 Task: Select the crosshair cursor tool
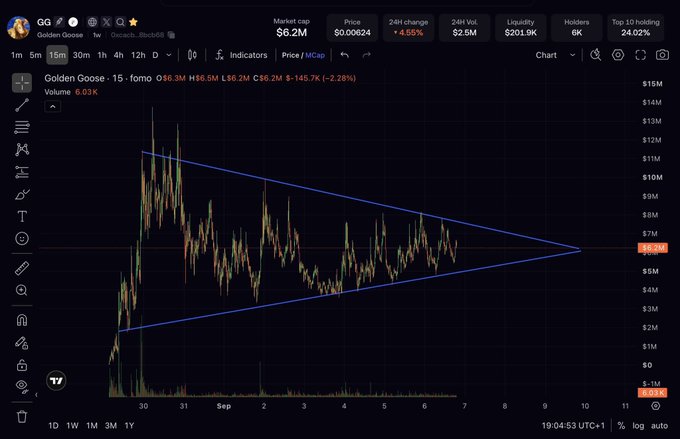point(22,82)
